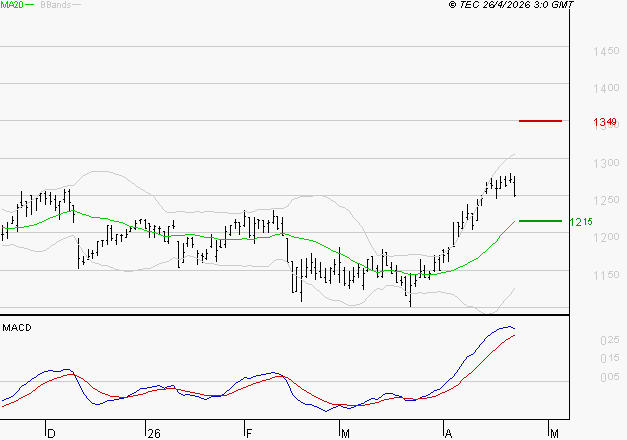
Task: Click the 1150 price axis label
Action: (606, 275)
